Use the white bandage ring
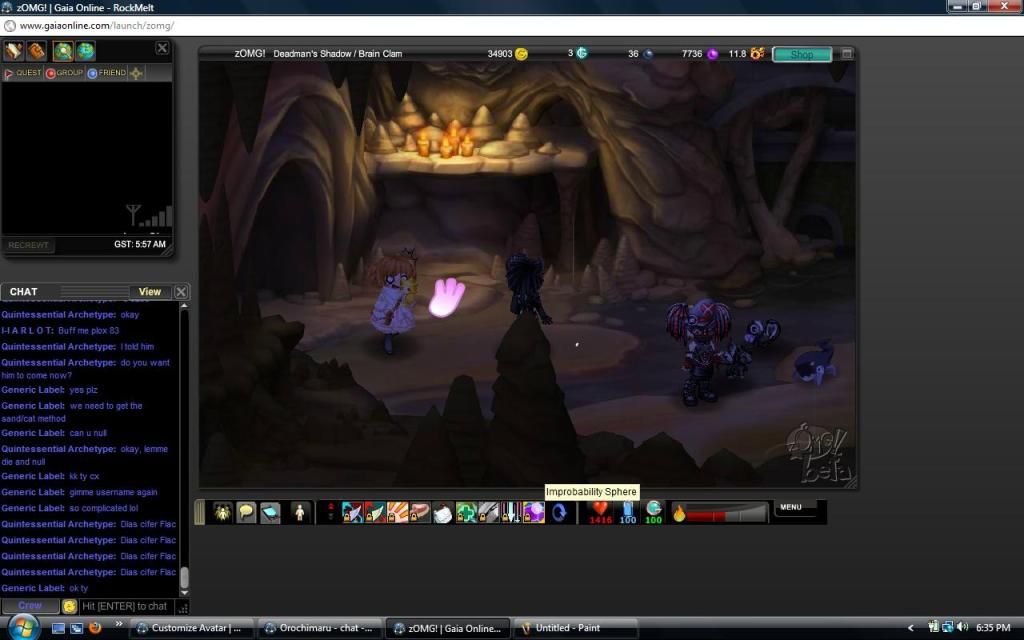 (443, 513)
